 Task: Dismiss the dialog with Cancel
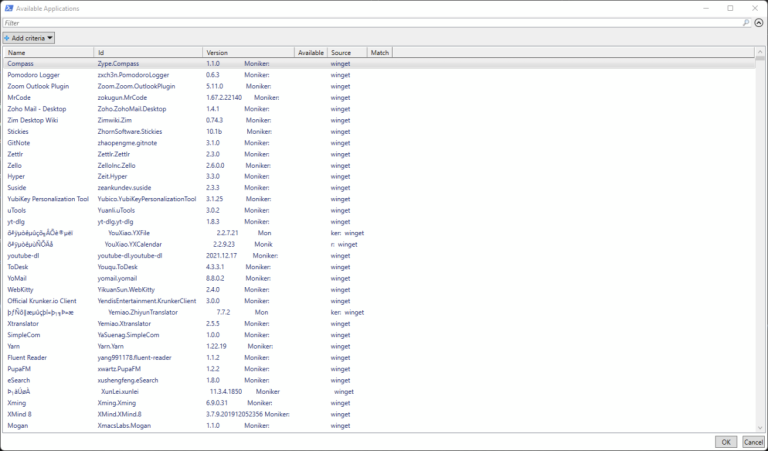point(753,442)
